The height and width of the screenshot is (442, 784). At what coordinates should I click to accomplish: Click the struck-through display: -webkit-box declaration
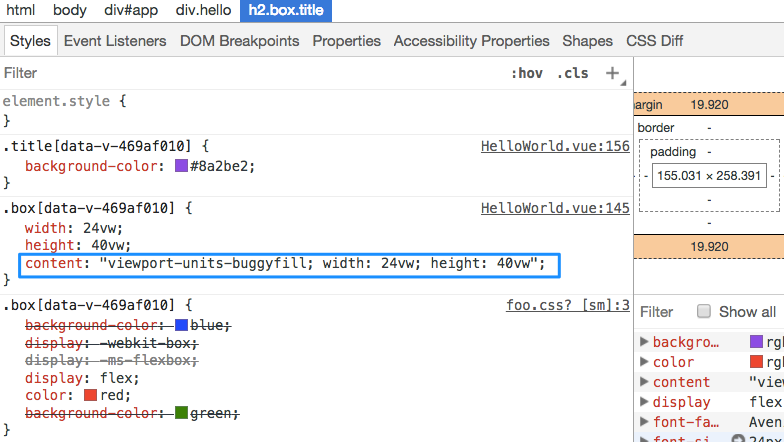(112, 343)
